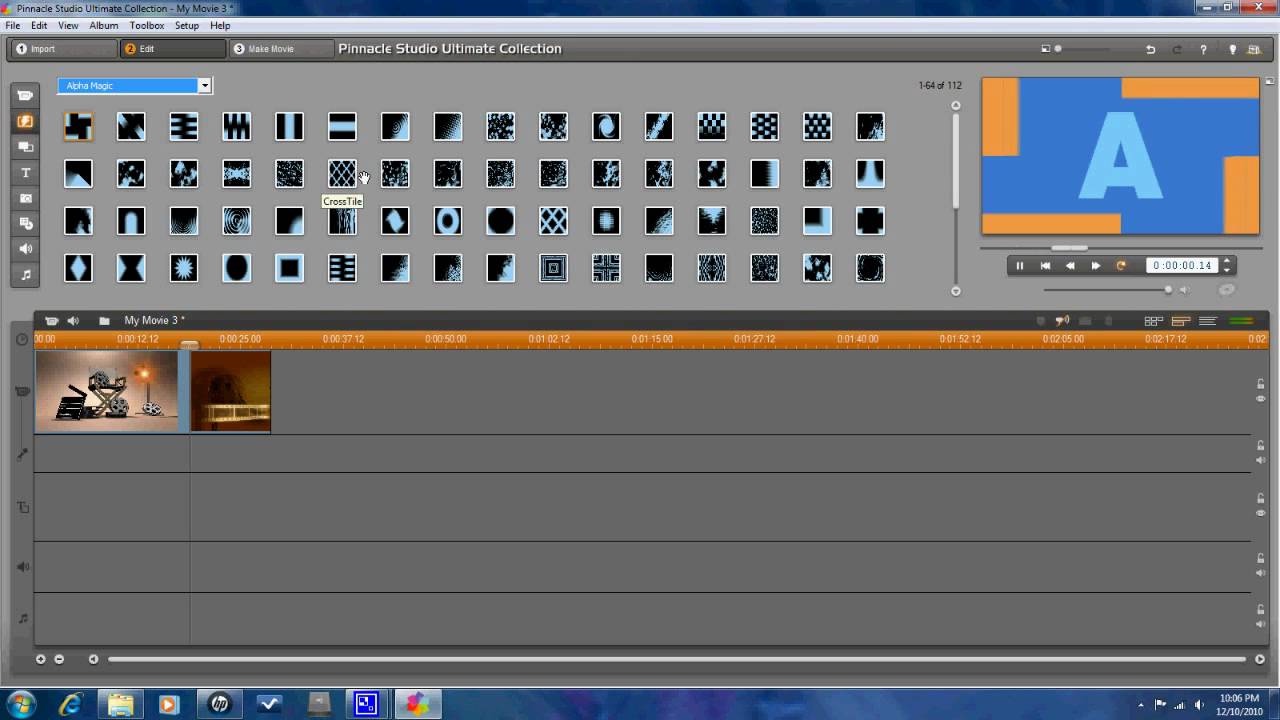Click the album scroll down arrow

tap(955, 291)
